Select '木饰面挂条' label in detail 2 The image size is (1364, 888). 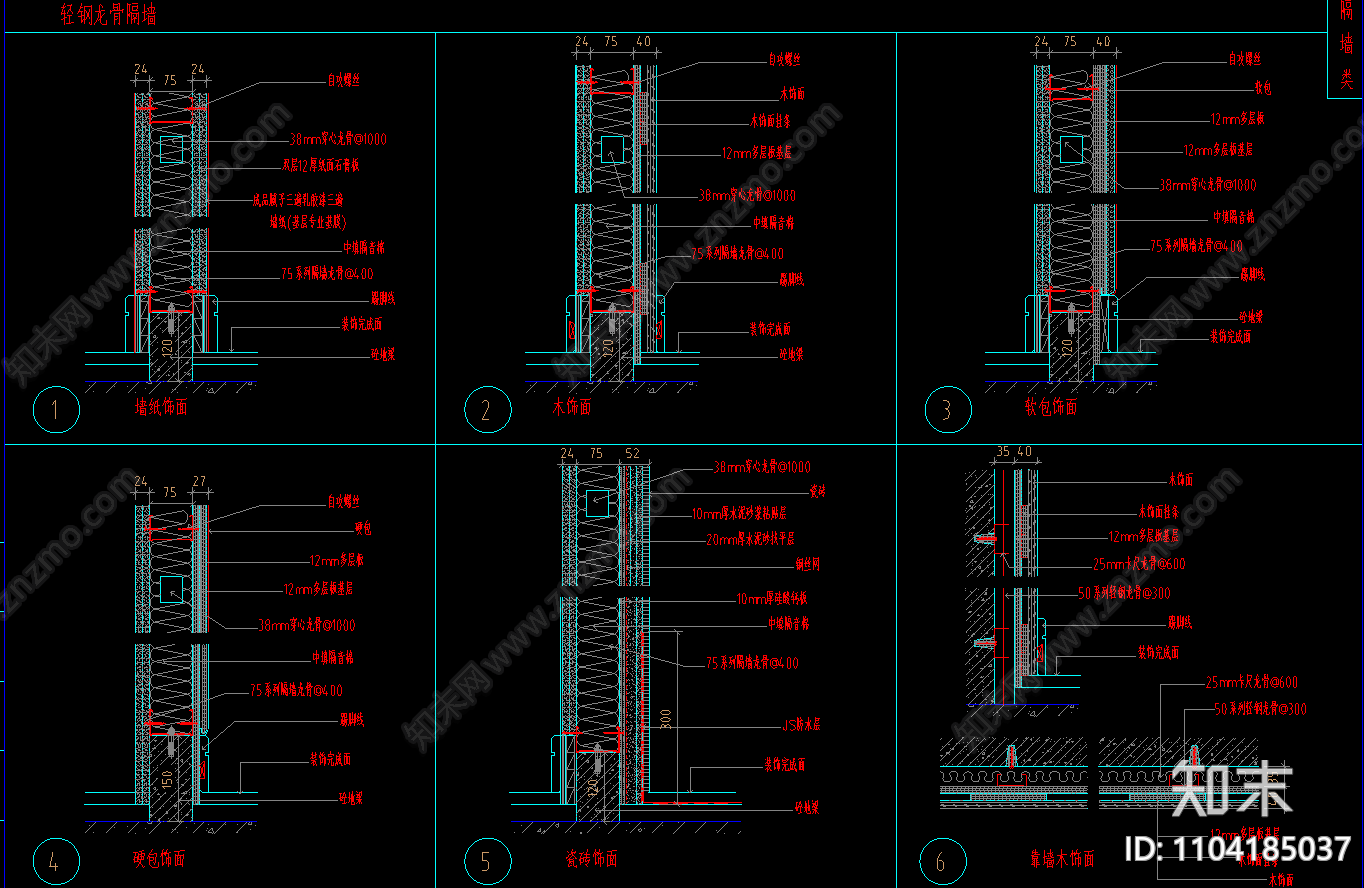(770, 121)
